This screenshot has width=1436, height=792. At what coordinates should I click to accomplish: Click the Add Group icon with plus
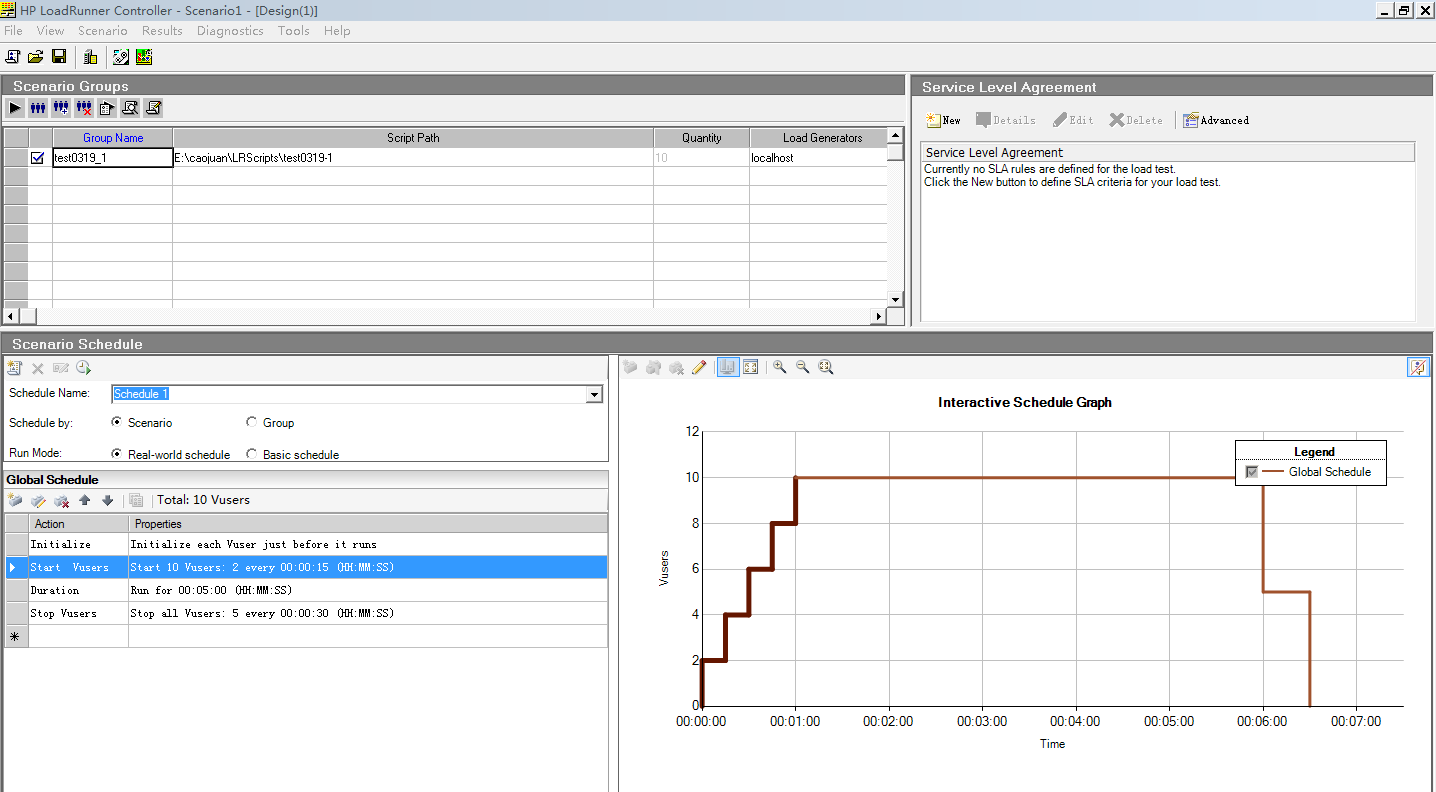[61, 108]
